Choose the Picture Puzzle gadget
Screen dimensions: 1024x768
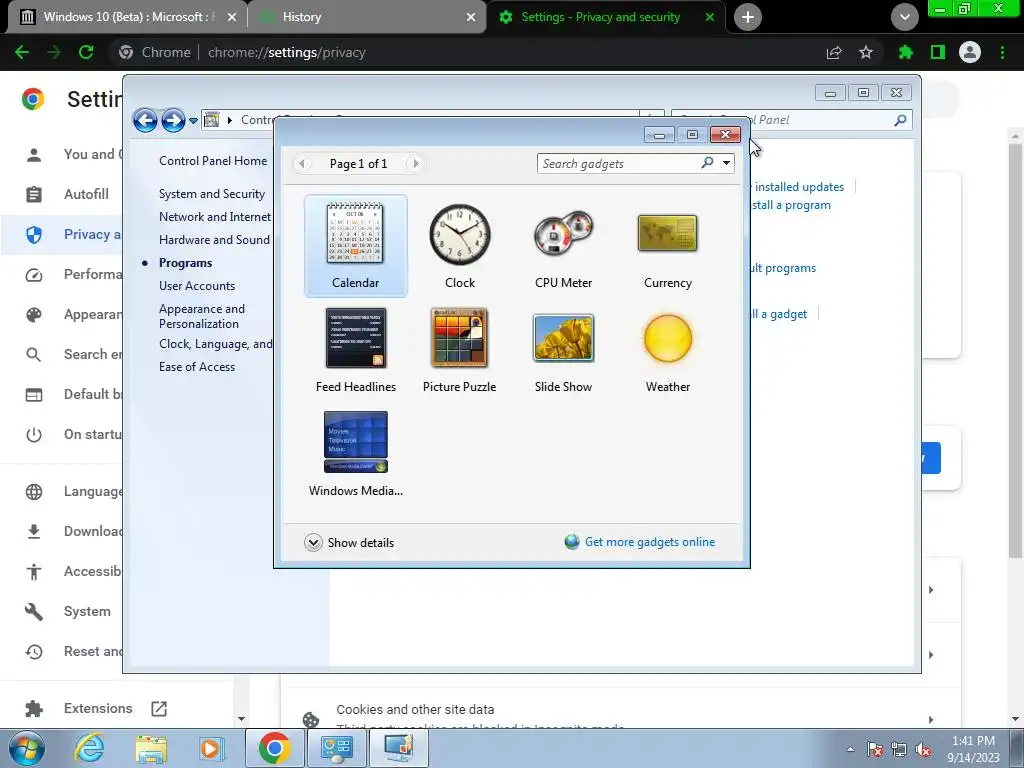[460, 349]
